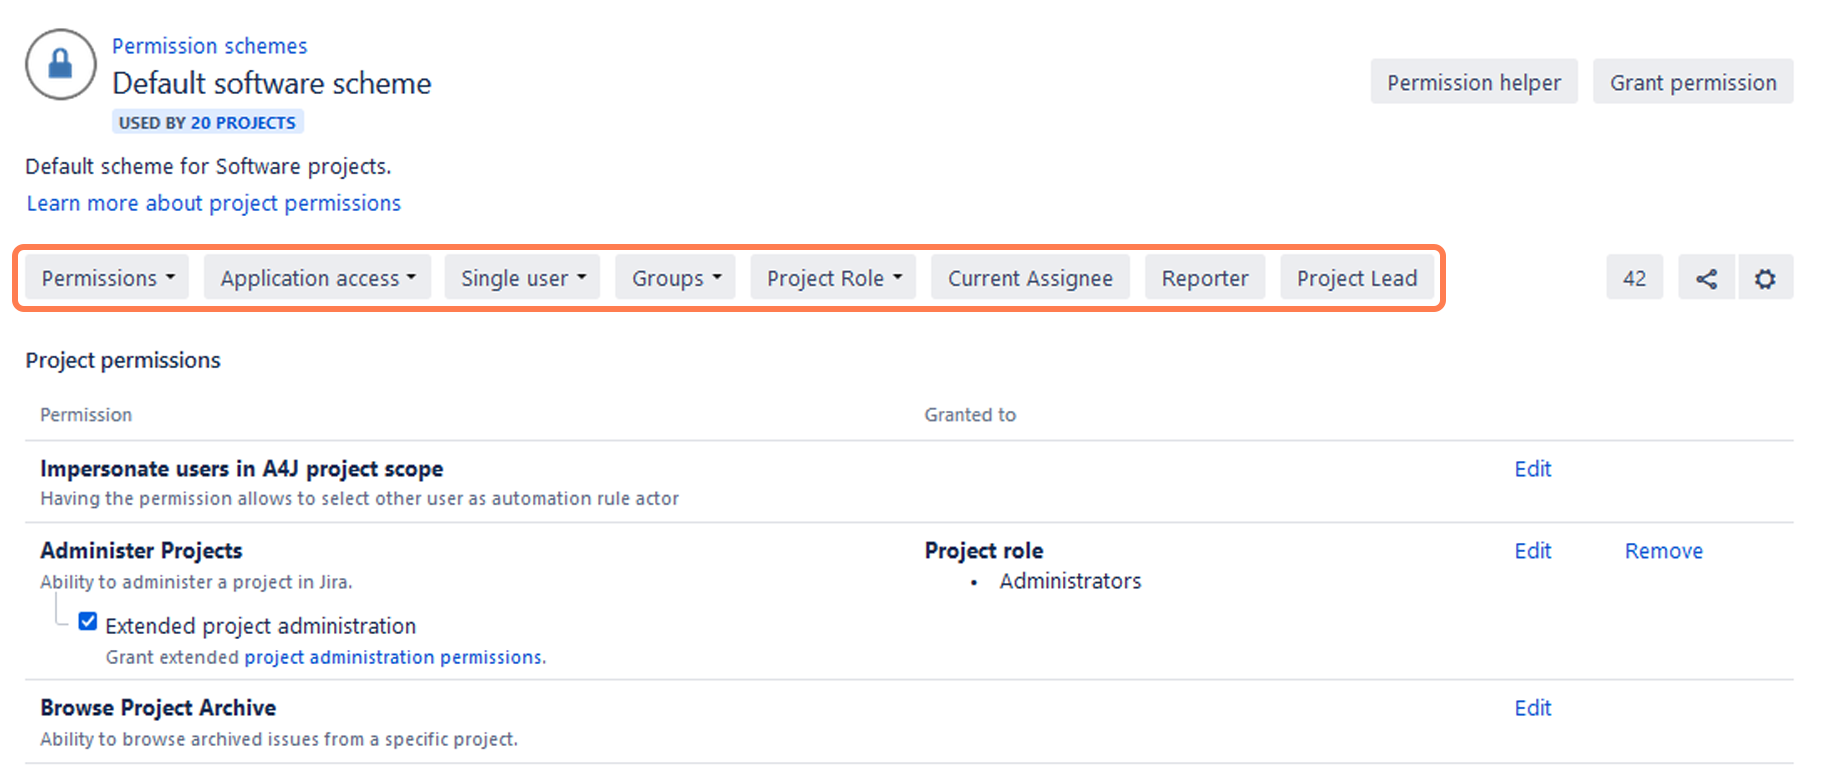Click the permission scheme lock icon
The image size is (1821, 769).
[x=61, y=65]
